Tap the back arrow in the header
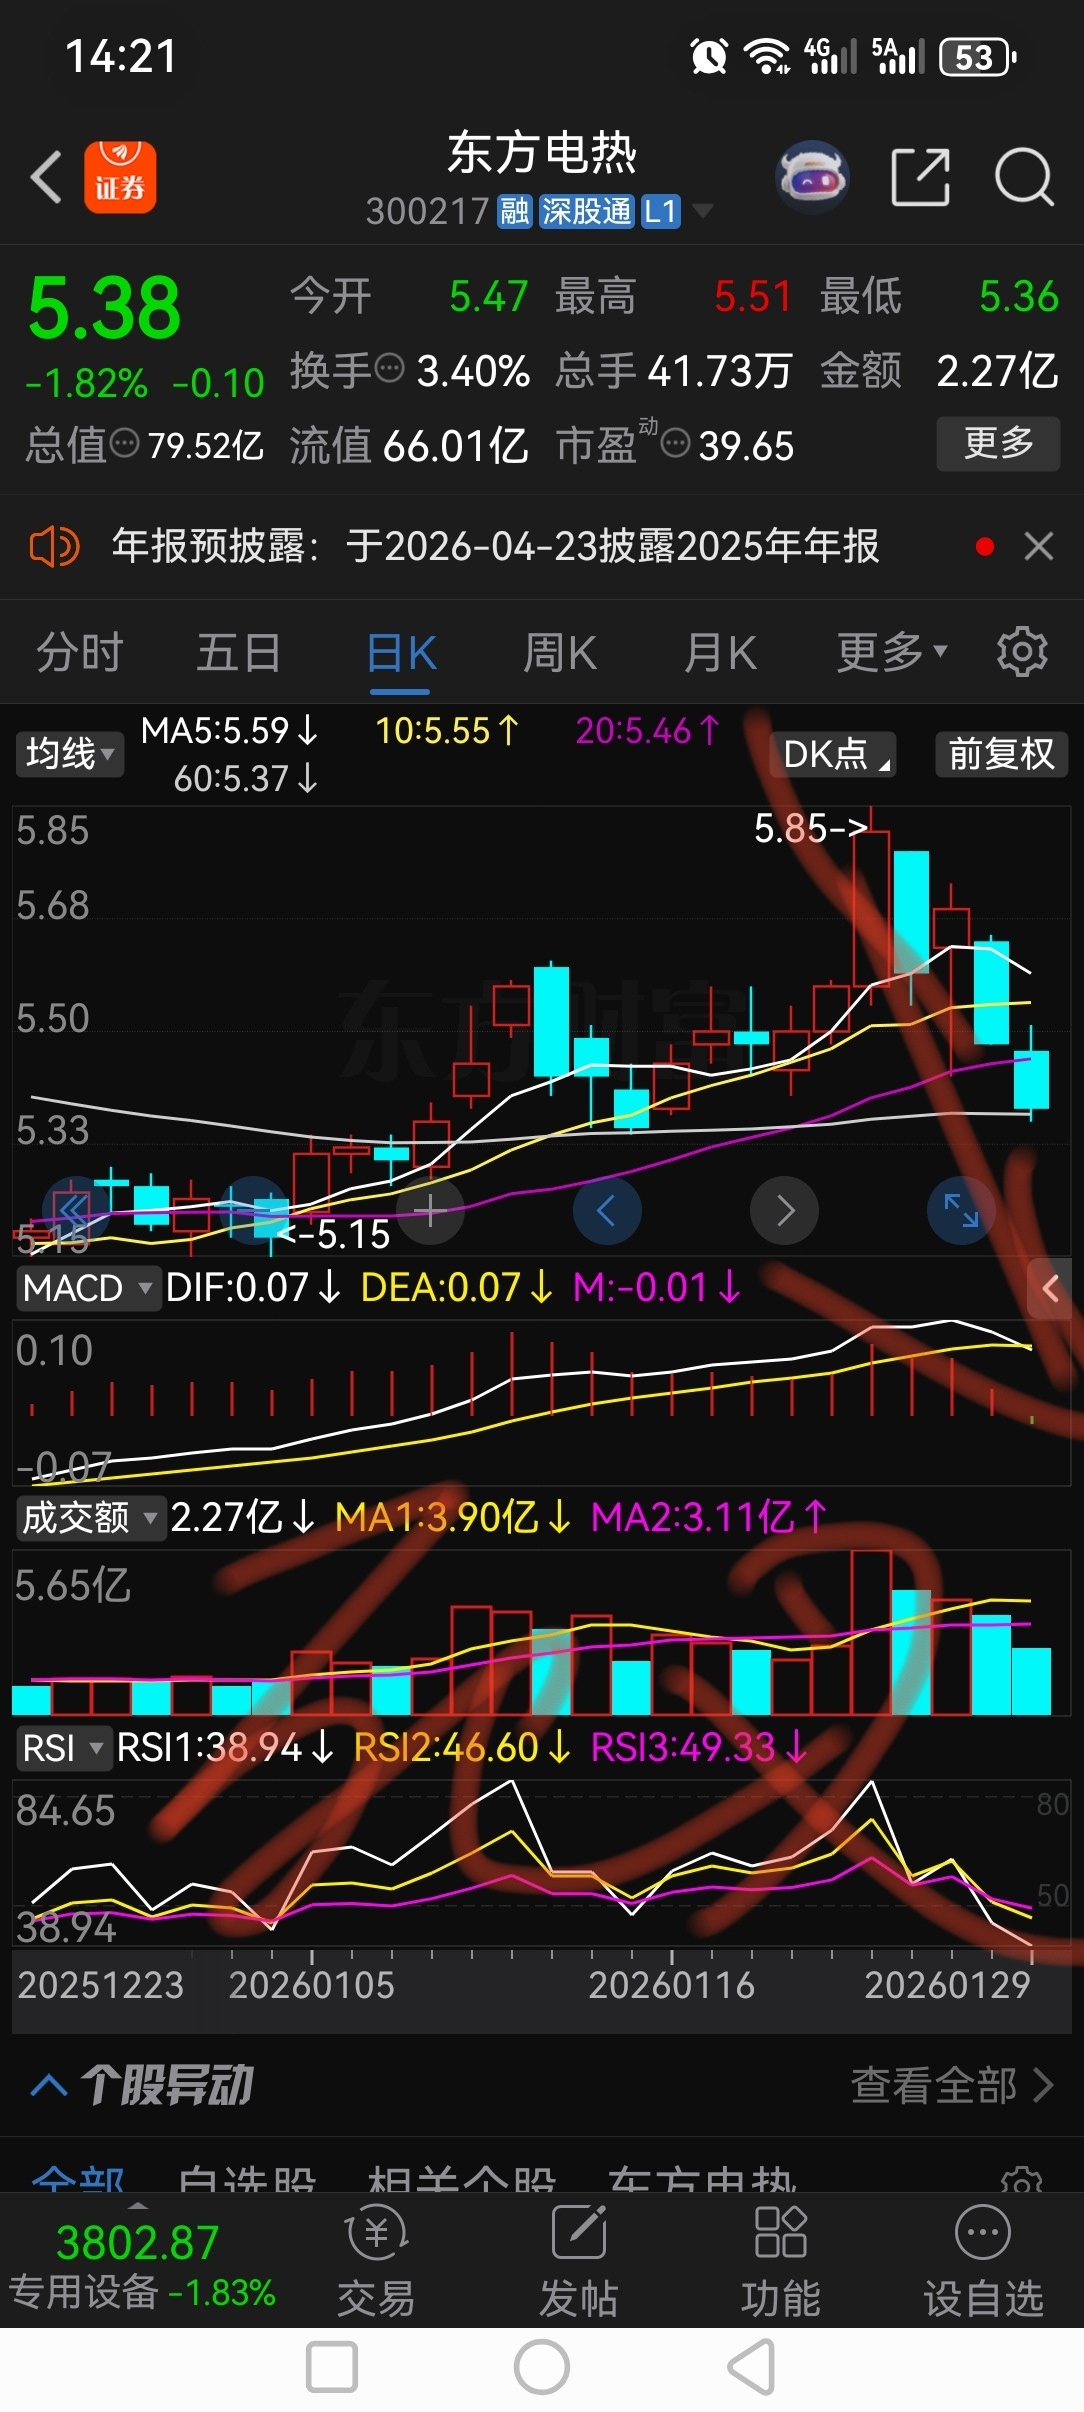 pyautogui.click(x=46, y=177)
